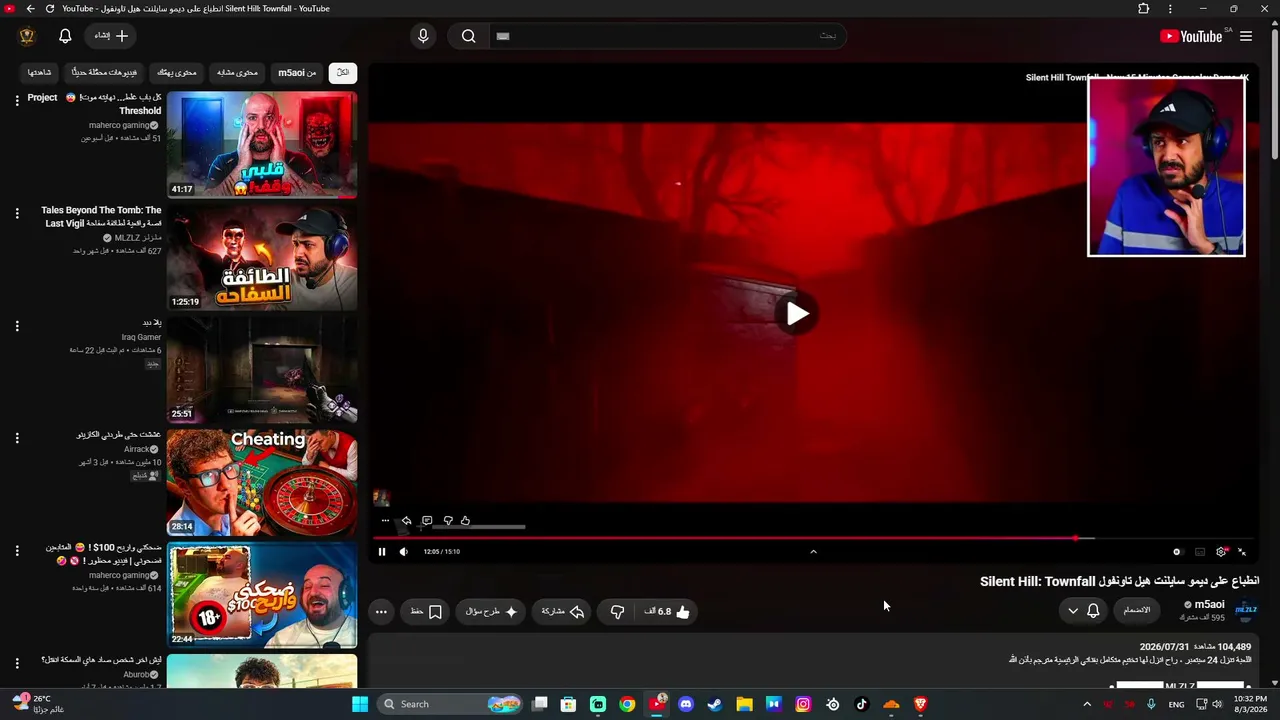Select the 'شاهدتها' filter chip

[x=40, y=72]
